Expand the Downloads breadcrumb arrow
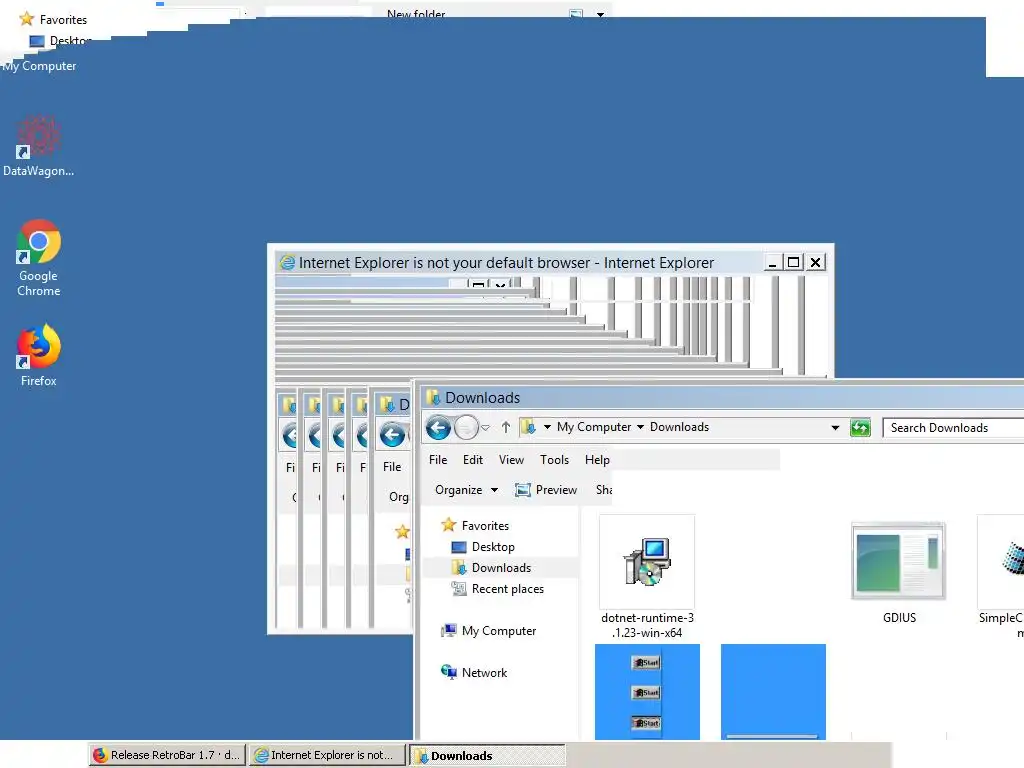The width and height of the screenshot is (1024, 768). coord(640,427)
